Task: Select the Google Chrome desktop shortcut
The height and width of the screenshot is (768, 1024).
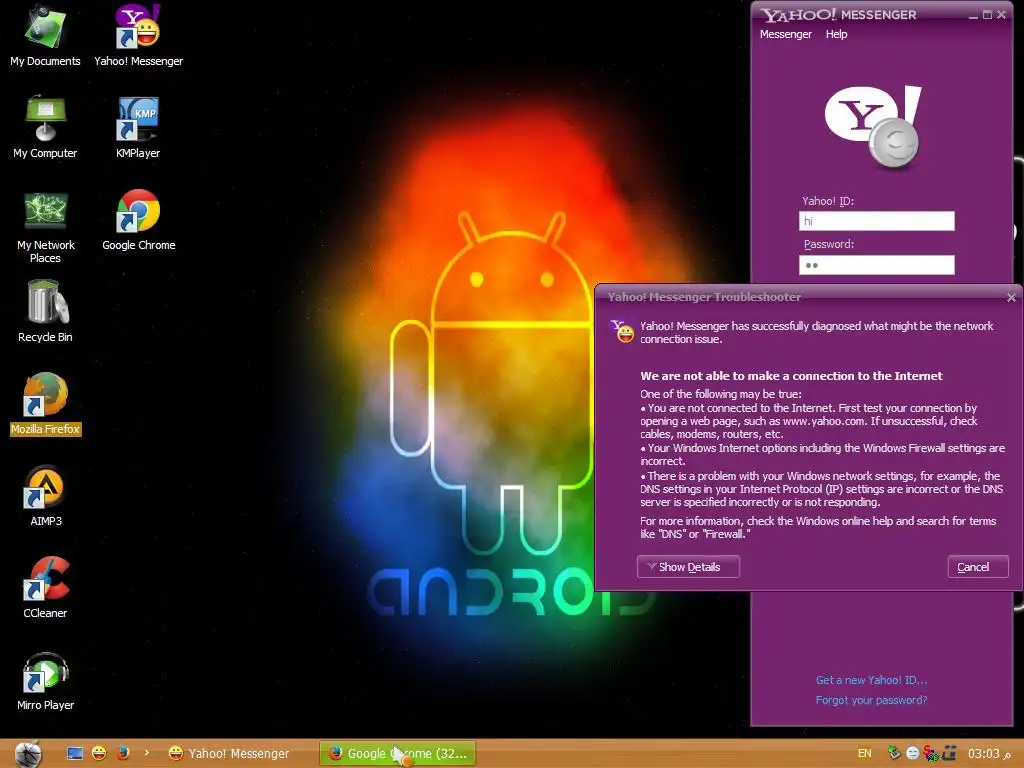Action: pos(138,220)
